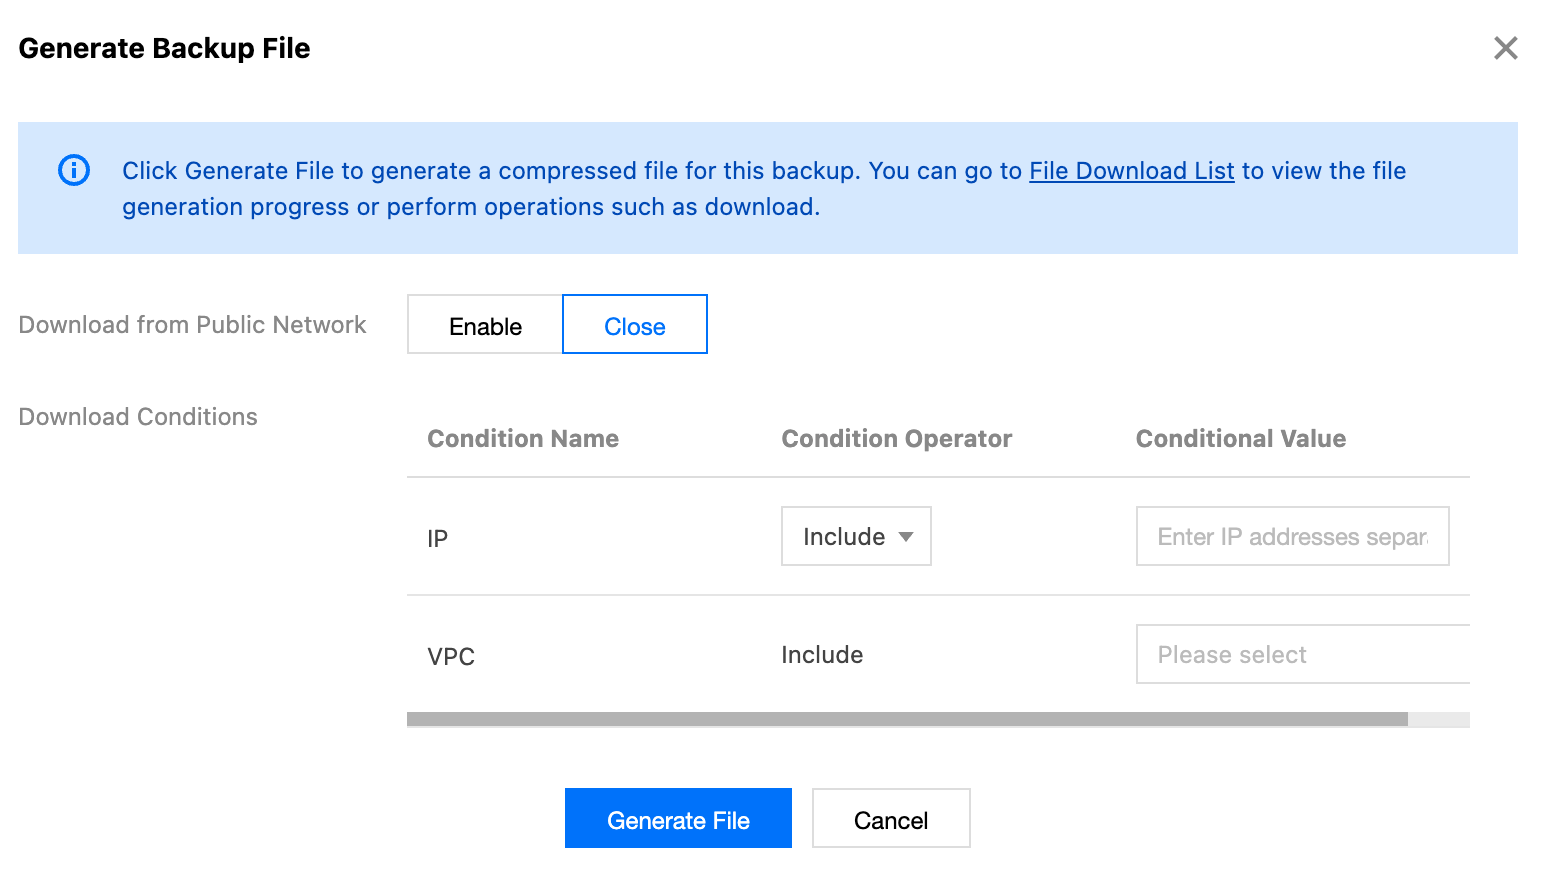The image size is (1554, 870).
Task: Click the horizontal scrollbar under the conditions table
Action: pyautogui.click(x=906, y=719)
